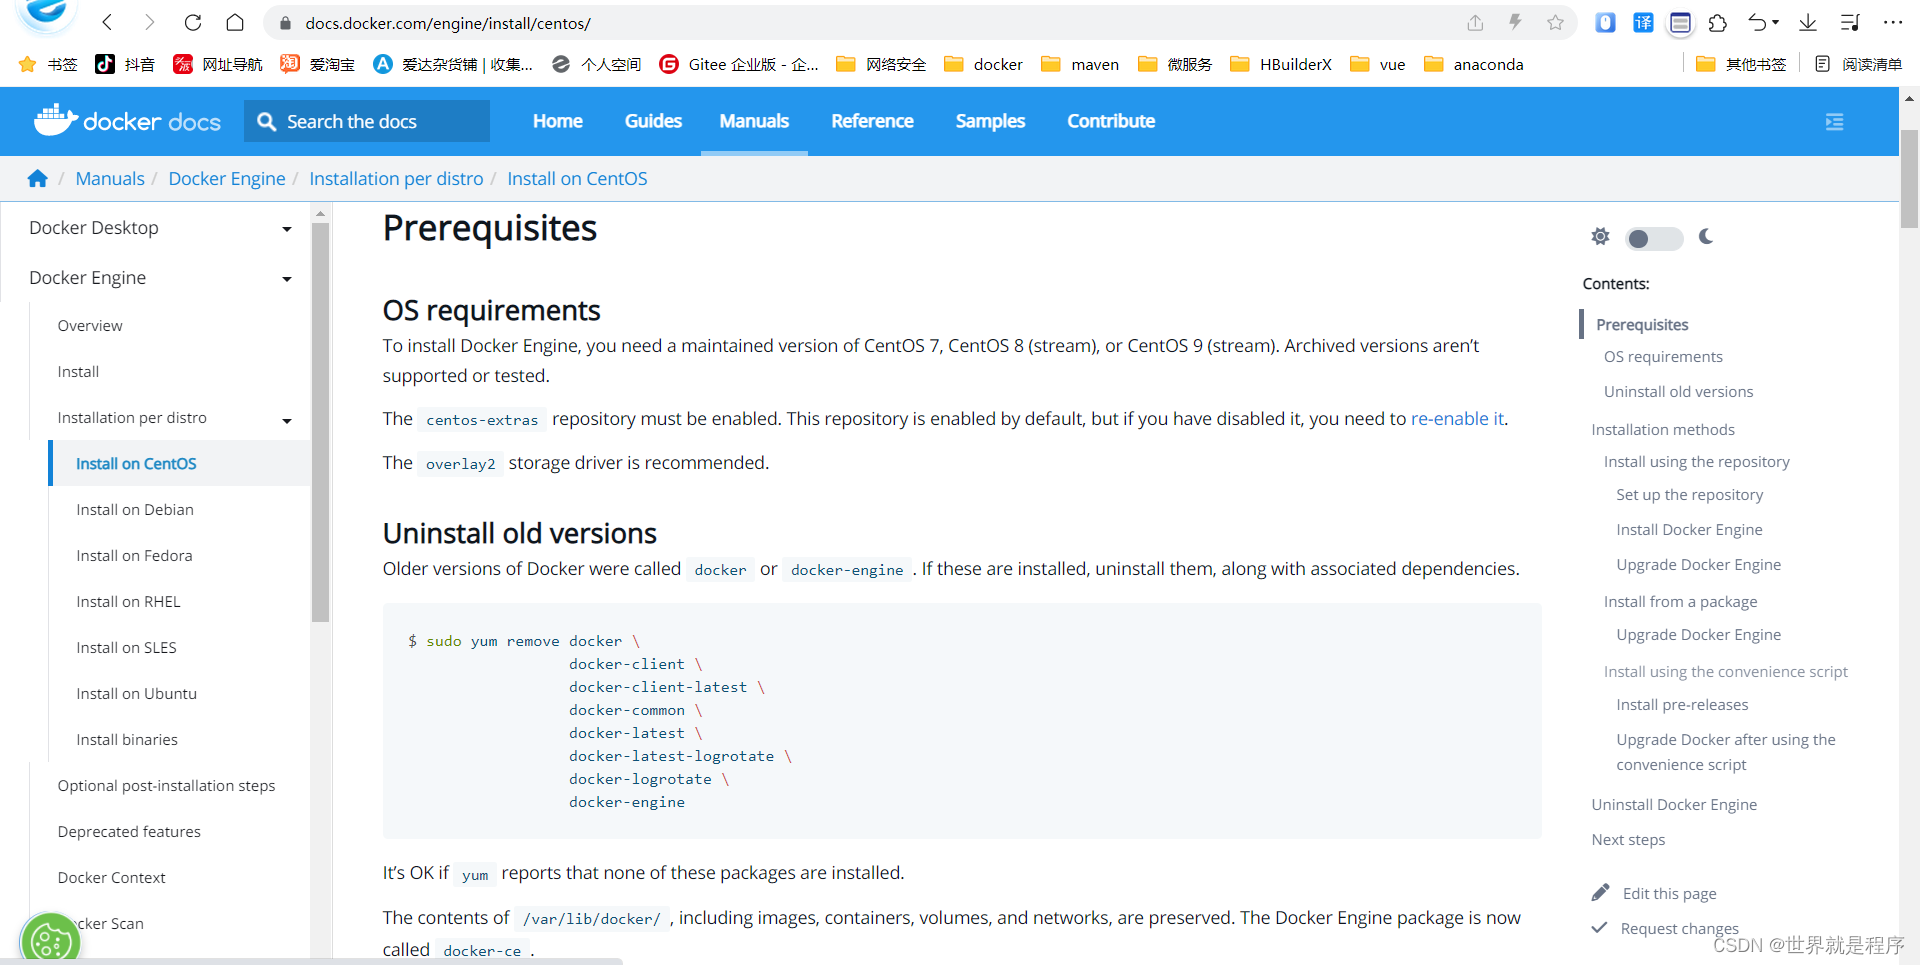The width and height of the screenshot is (1920, 965).
Task: Open the 抖音 bookmark
Action: 125,64
